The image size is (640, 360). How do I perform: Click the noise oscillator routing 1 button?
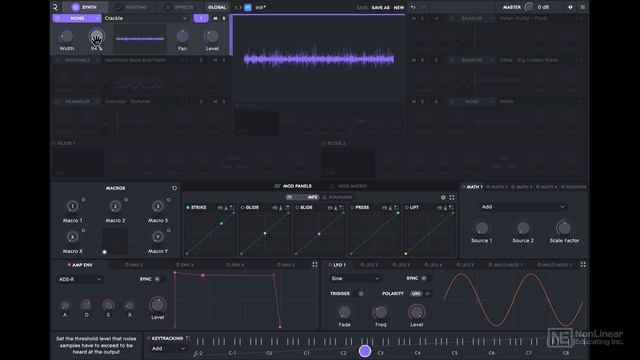[201, 18]
